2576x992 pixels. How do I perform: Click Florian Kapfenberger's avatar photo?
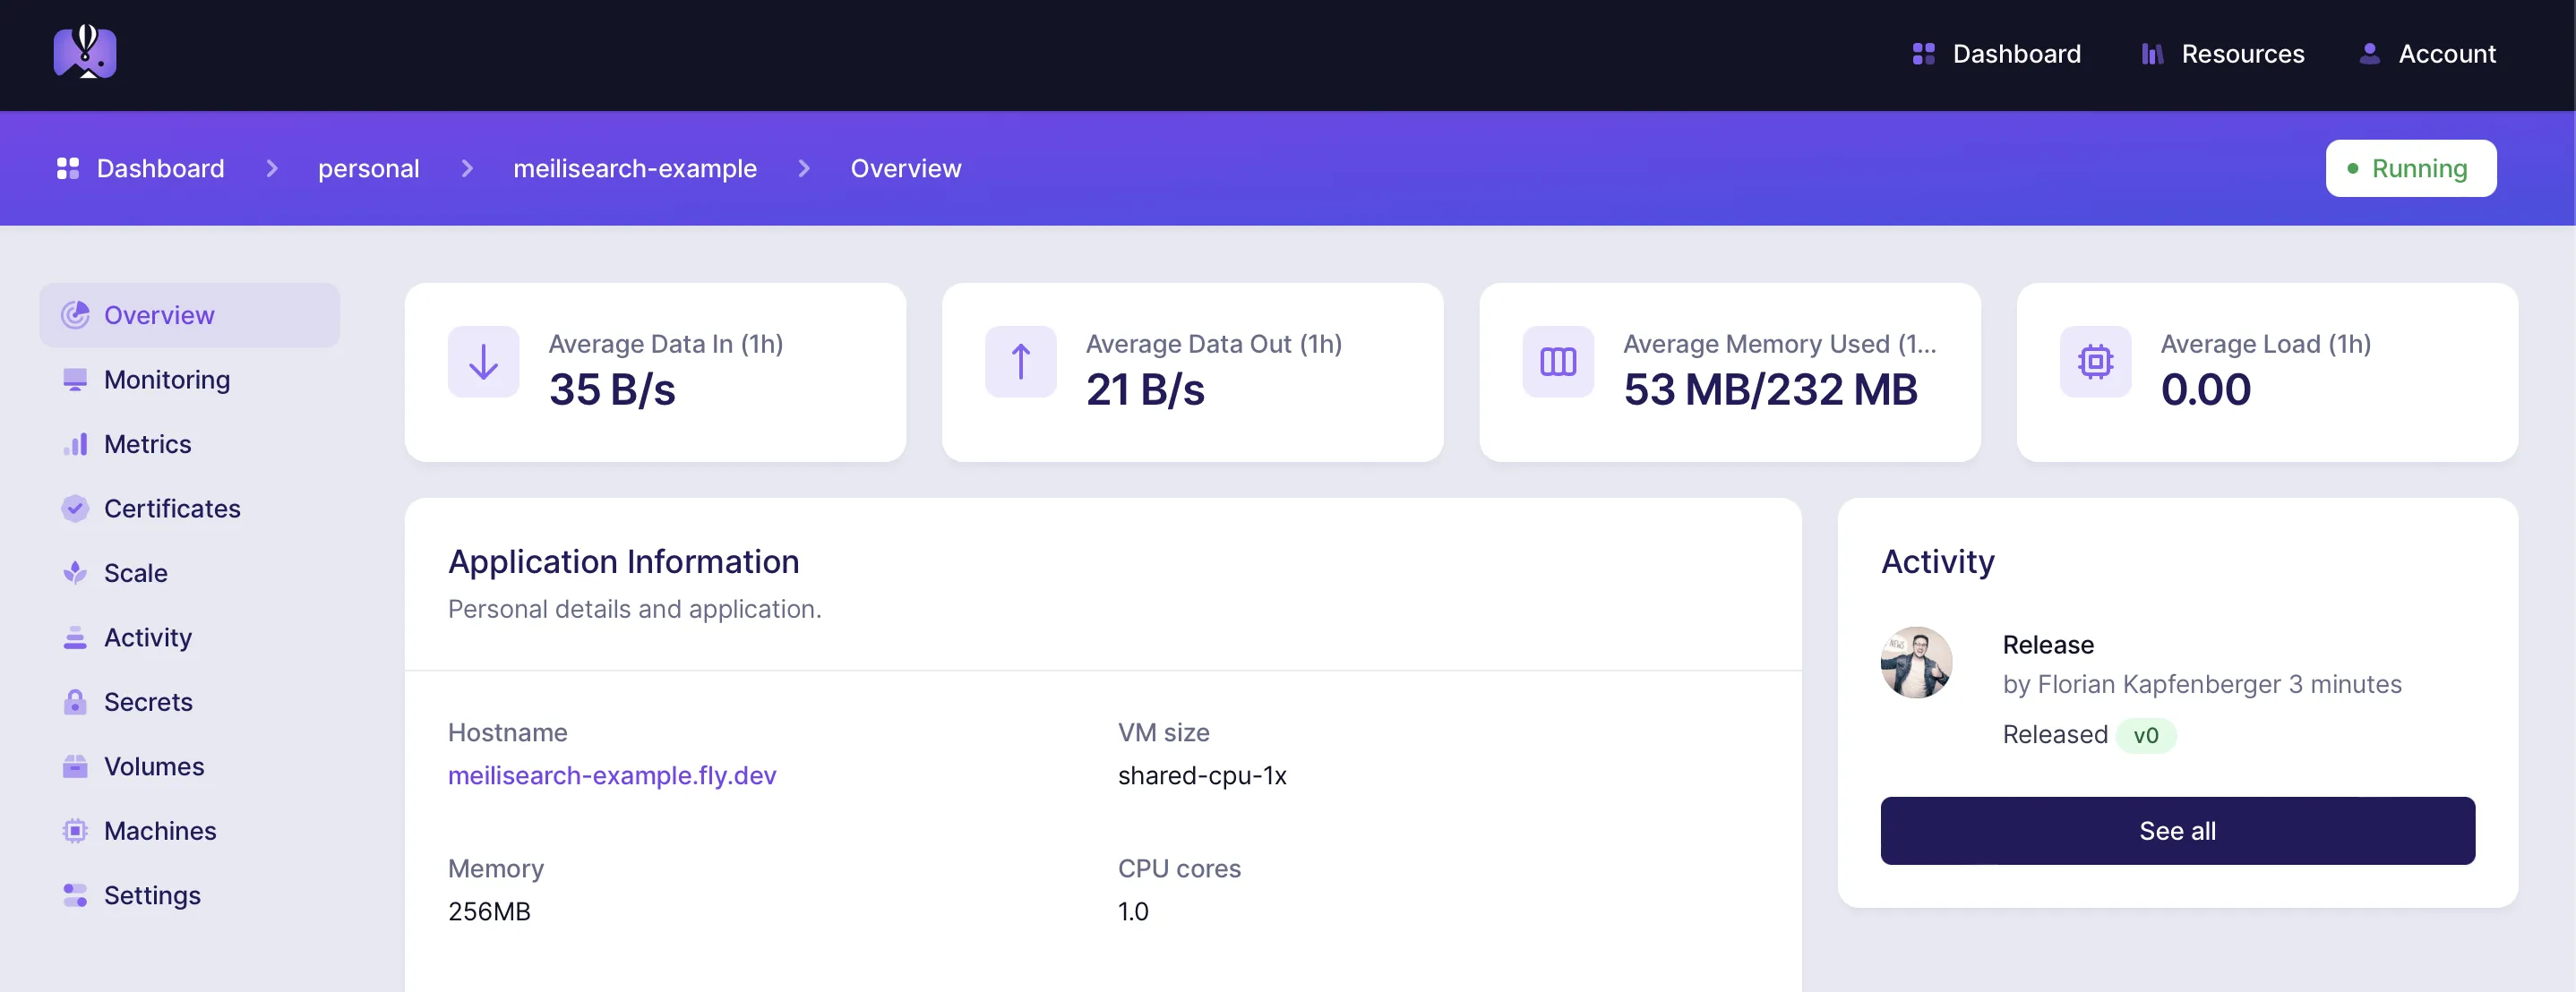coord(1916,662)
